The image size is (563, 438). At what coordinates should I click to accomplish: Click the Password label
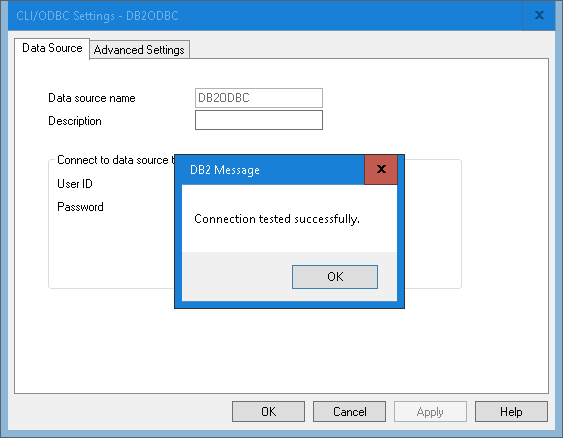(x=80, y=207)
